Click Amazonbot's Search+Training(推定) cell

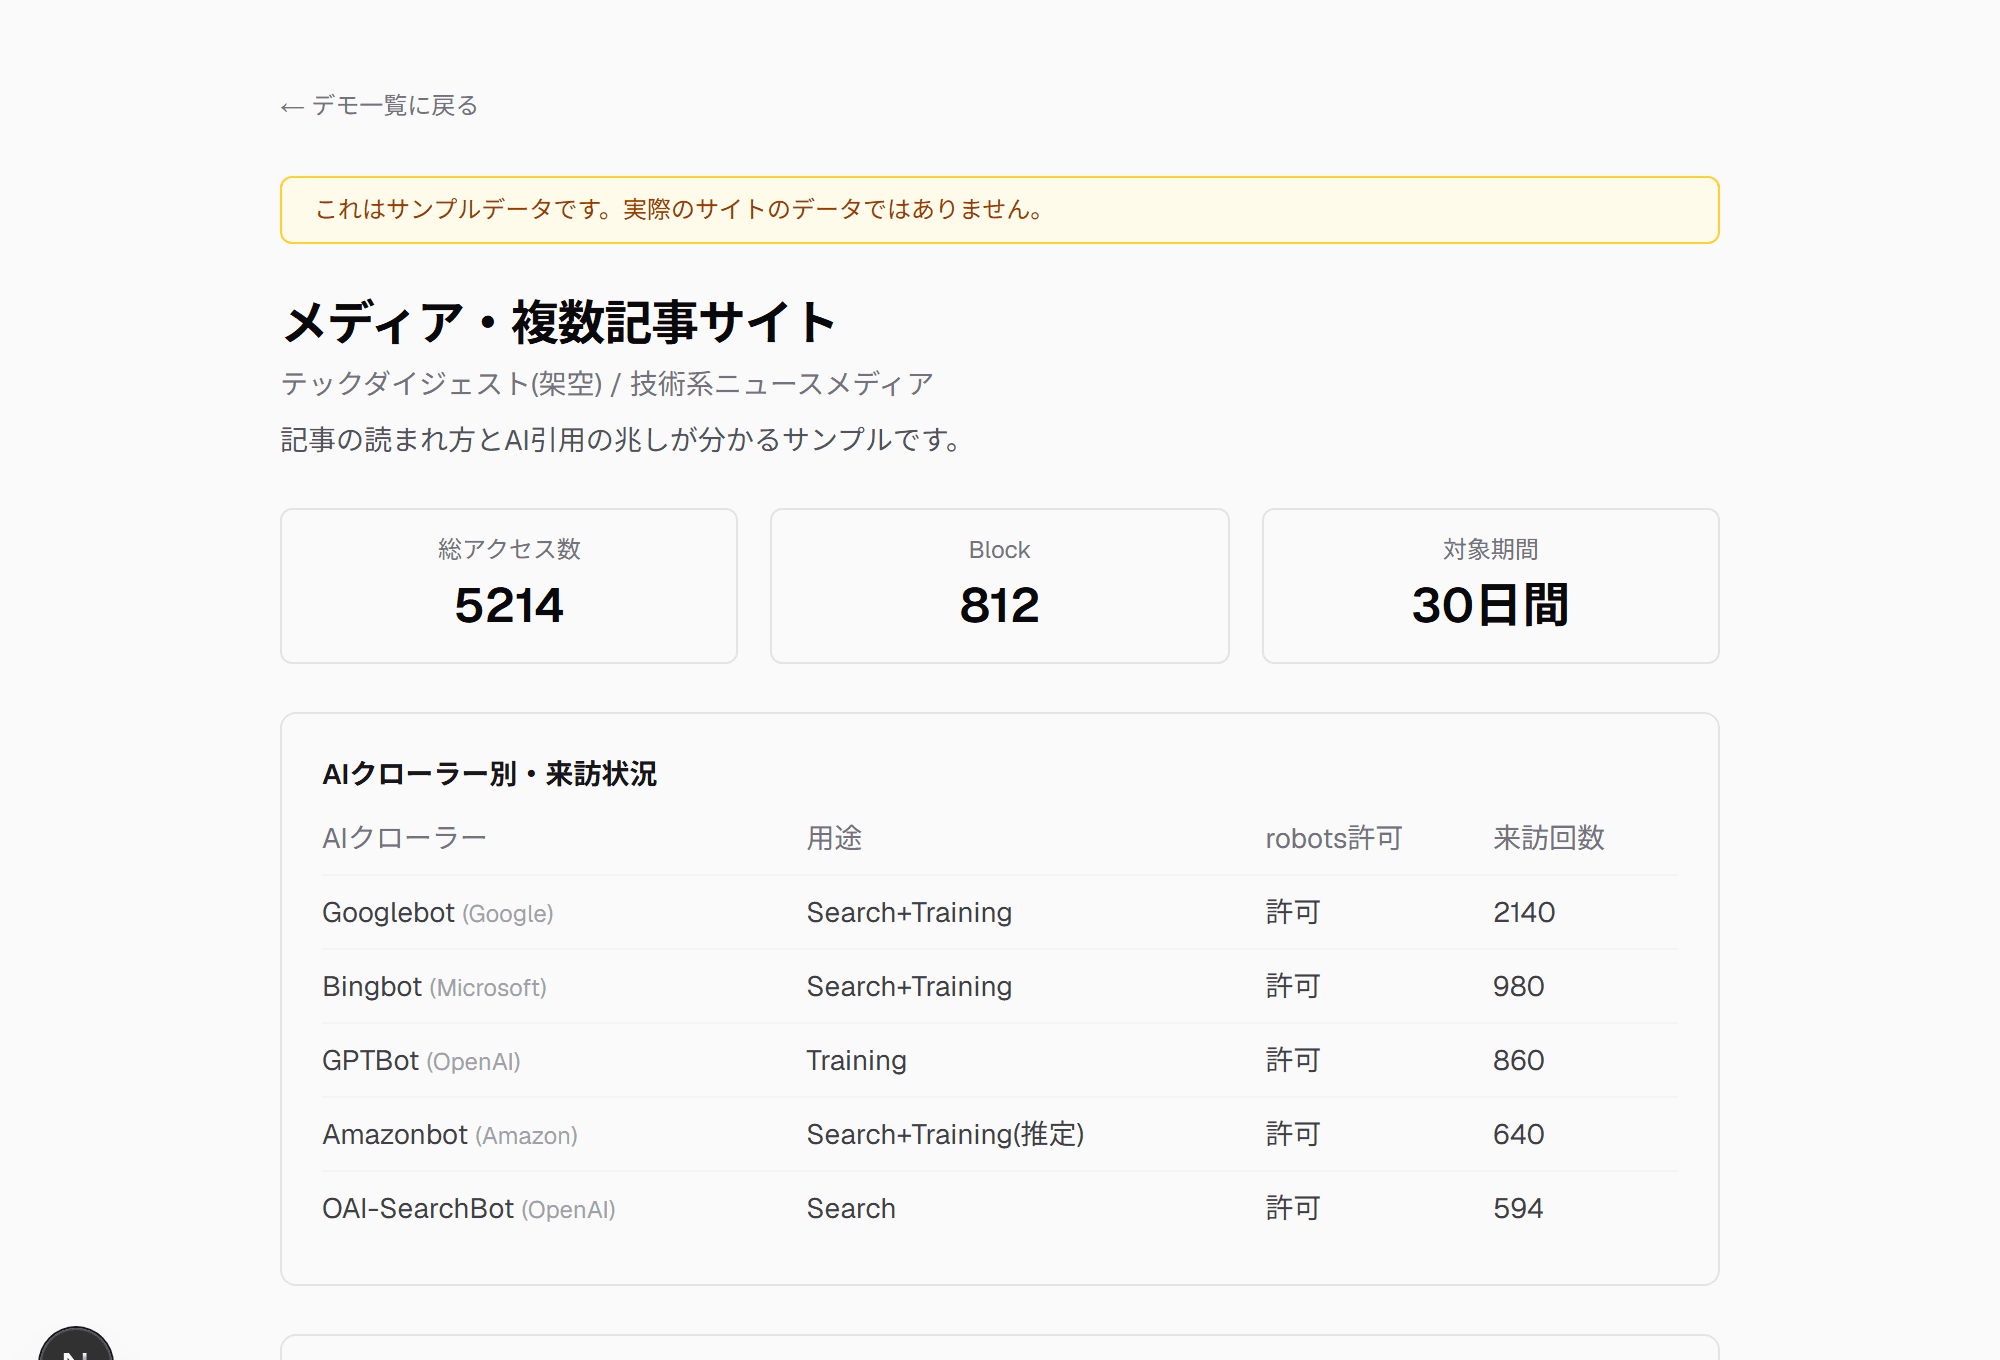[x=945, y=1134]
